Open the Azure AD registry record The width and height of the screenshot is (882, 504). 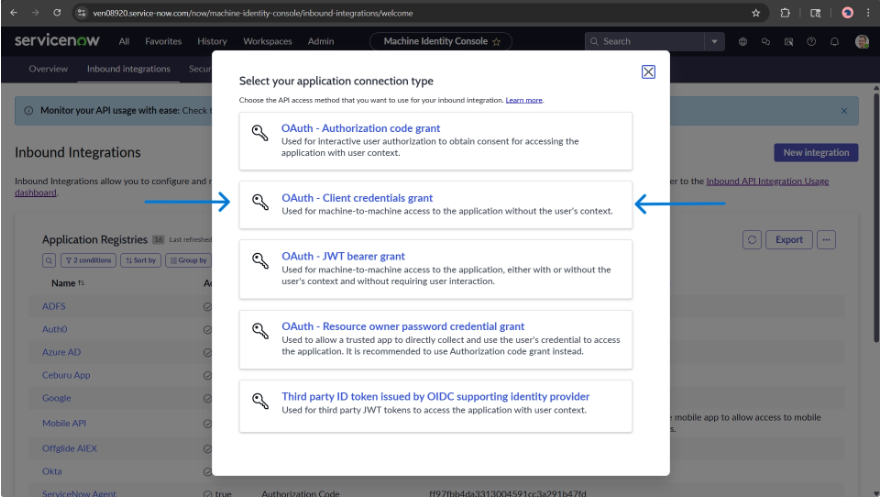point(61,352)
